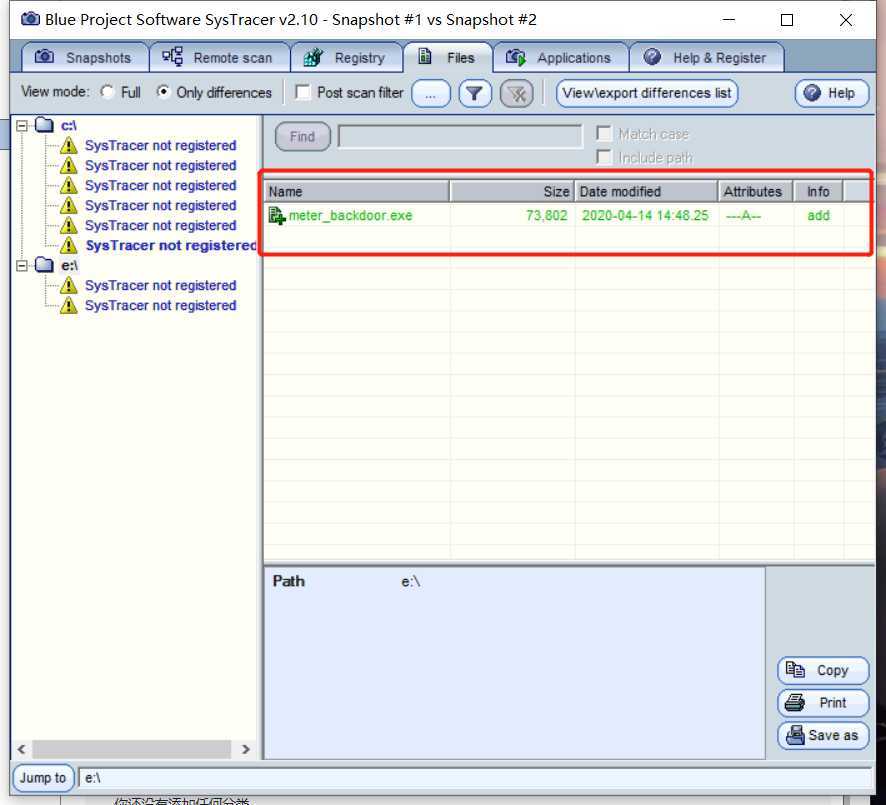Select the c:\ folder icon

coord(44,125)
